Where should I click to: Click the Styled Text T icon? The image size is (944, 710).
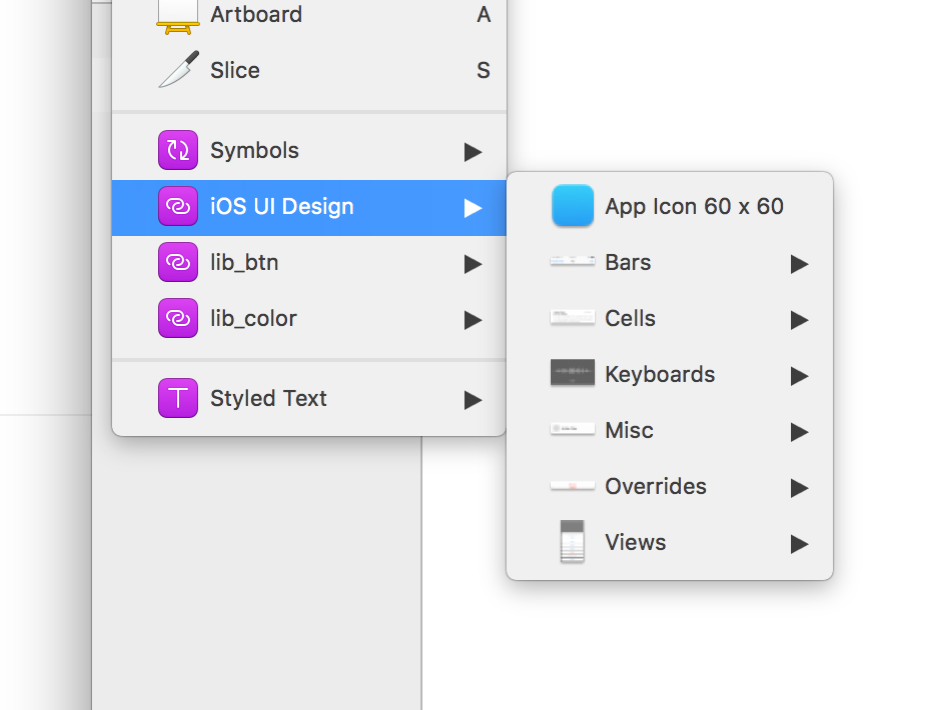coord(178,398)
